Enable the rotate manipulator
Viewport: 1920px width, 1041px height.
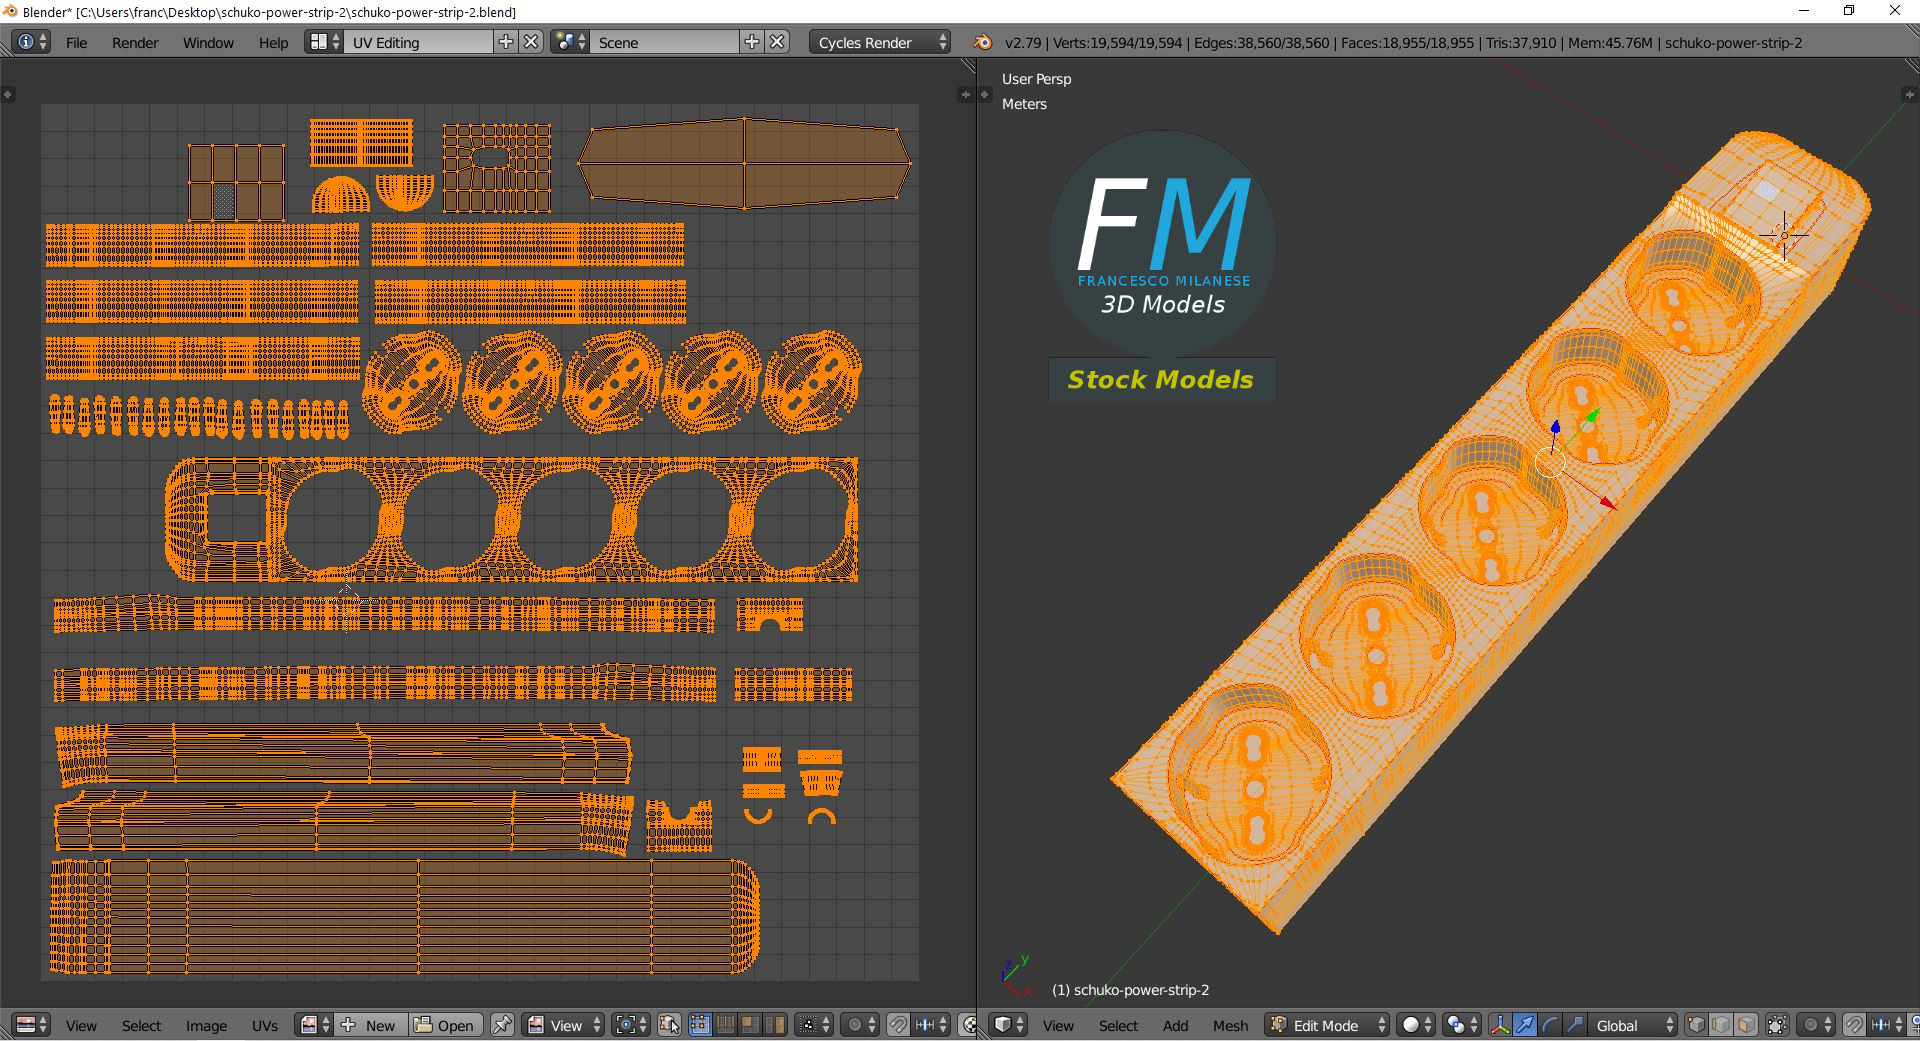[1549, 1025]
